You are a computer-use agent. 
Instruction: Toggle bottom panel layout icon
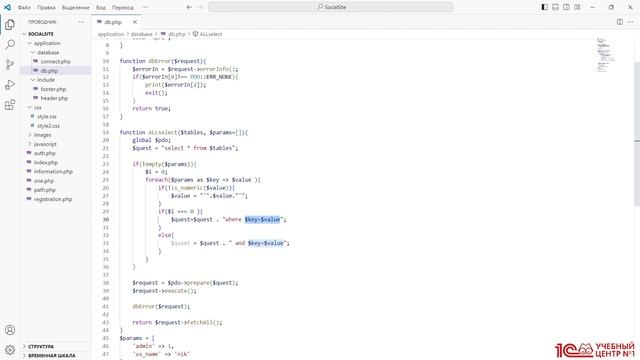[556, 7]
